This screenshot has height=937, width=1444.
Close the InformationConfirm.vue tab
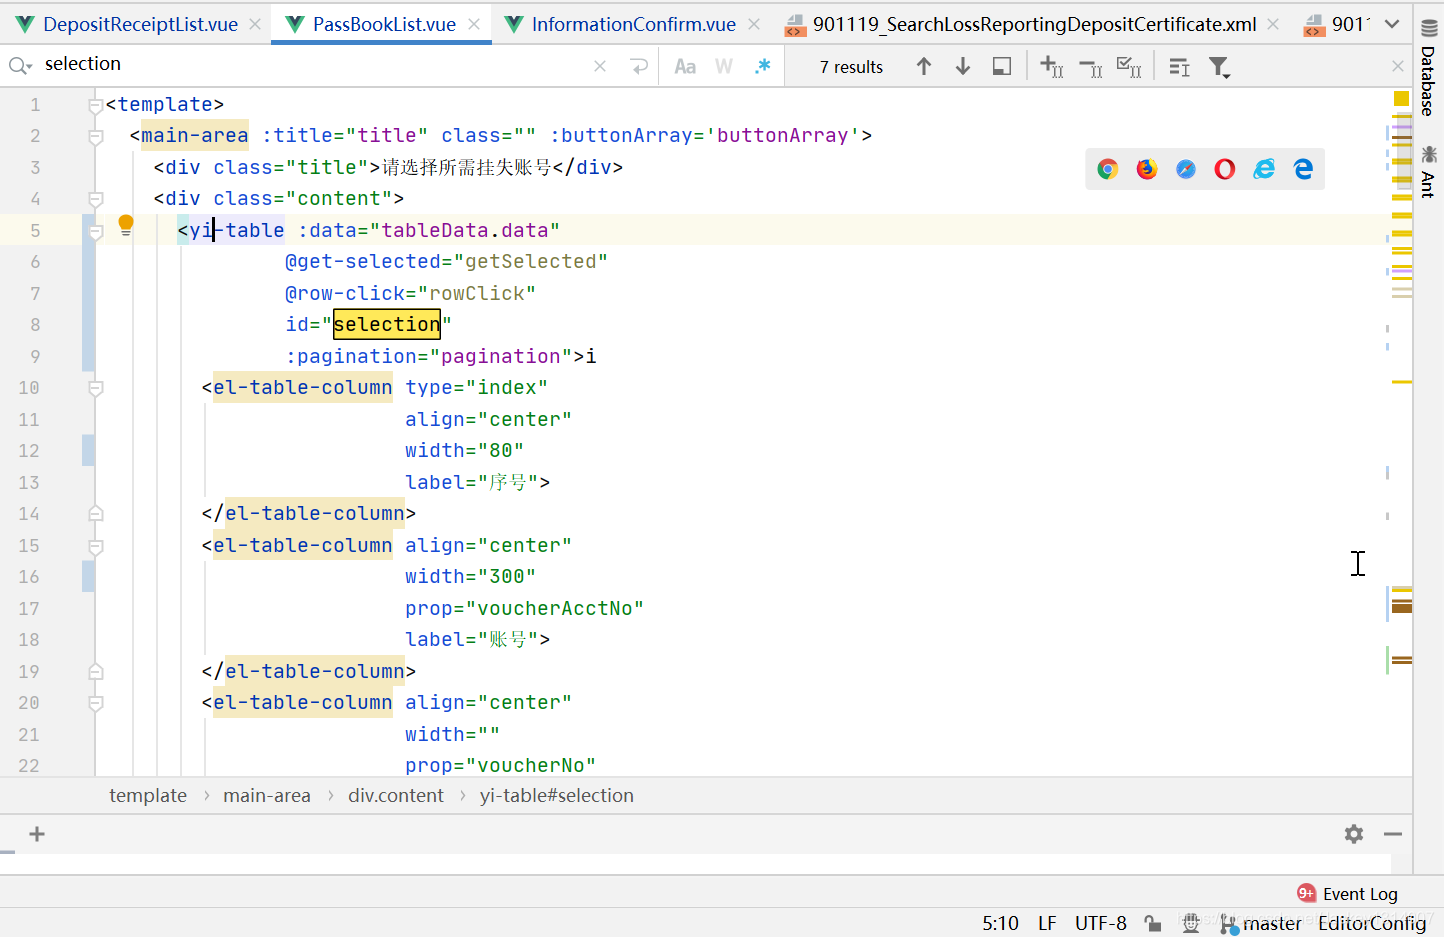[x=754, y=24]
